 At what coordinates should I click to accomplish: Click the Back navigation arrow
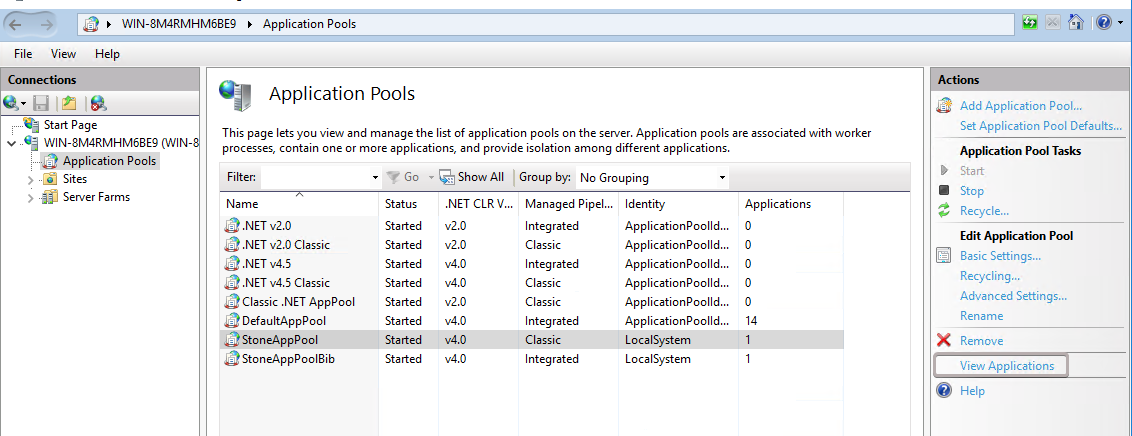(x=17, y=23)
